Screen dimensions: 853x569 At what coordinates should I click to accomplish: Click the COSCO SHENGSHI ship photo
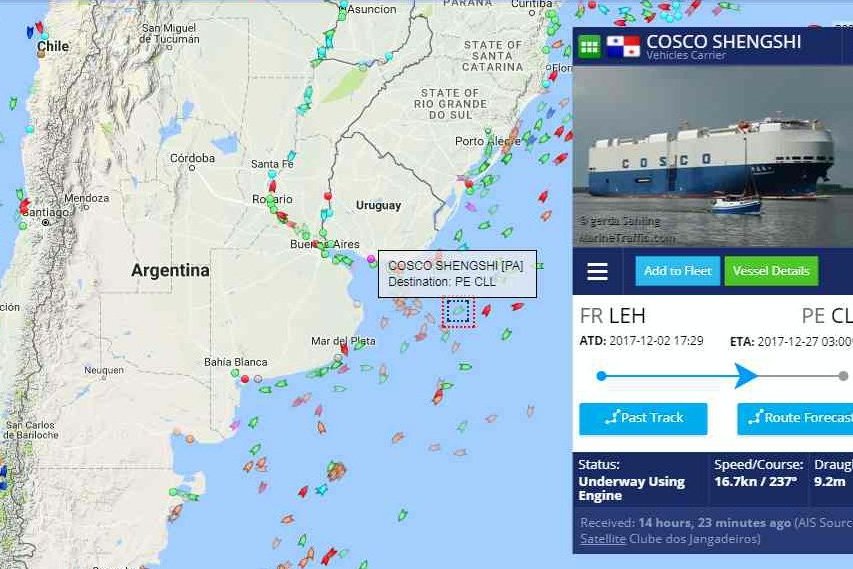[713, 157]
